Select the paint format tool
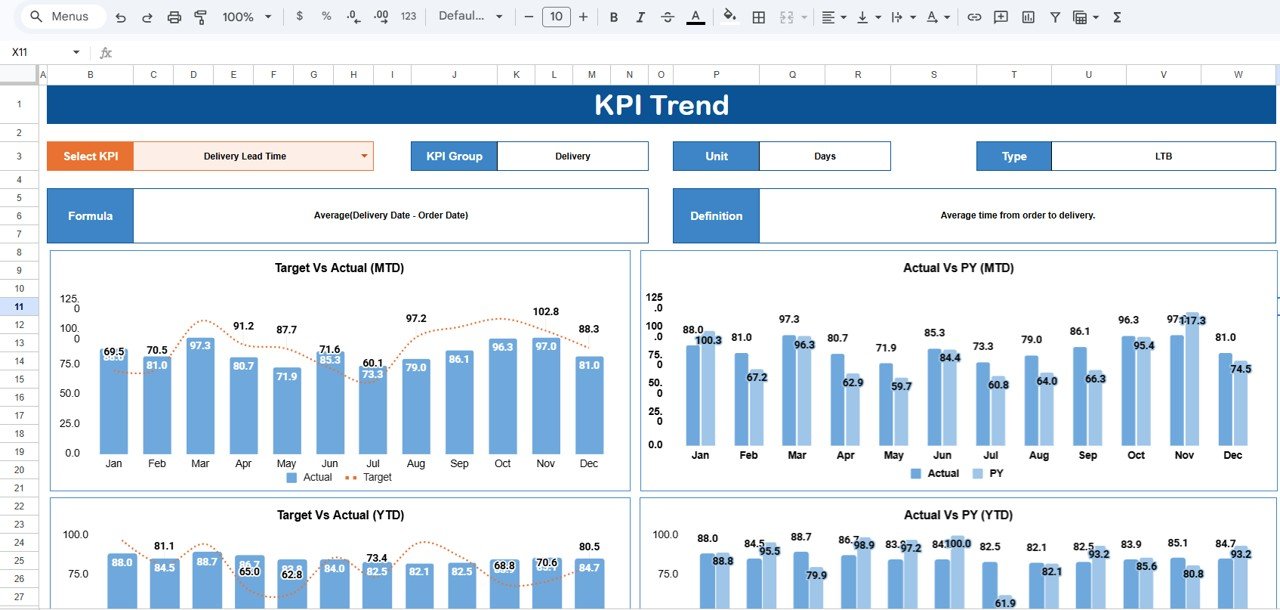 click(x=200, y=17)
